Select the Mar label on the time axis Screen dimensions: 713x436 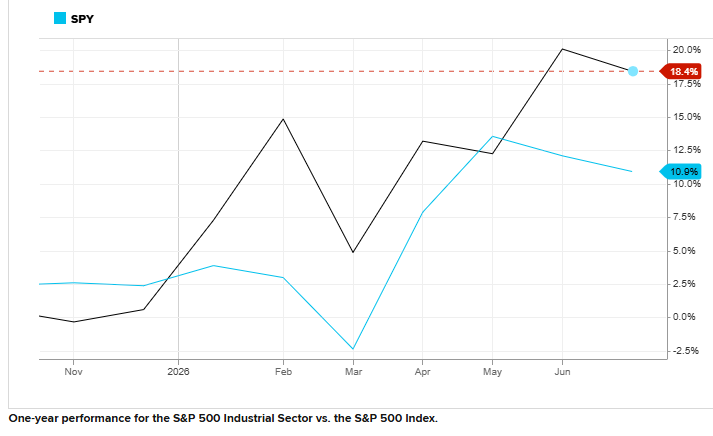[x=353, y=372]
